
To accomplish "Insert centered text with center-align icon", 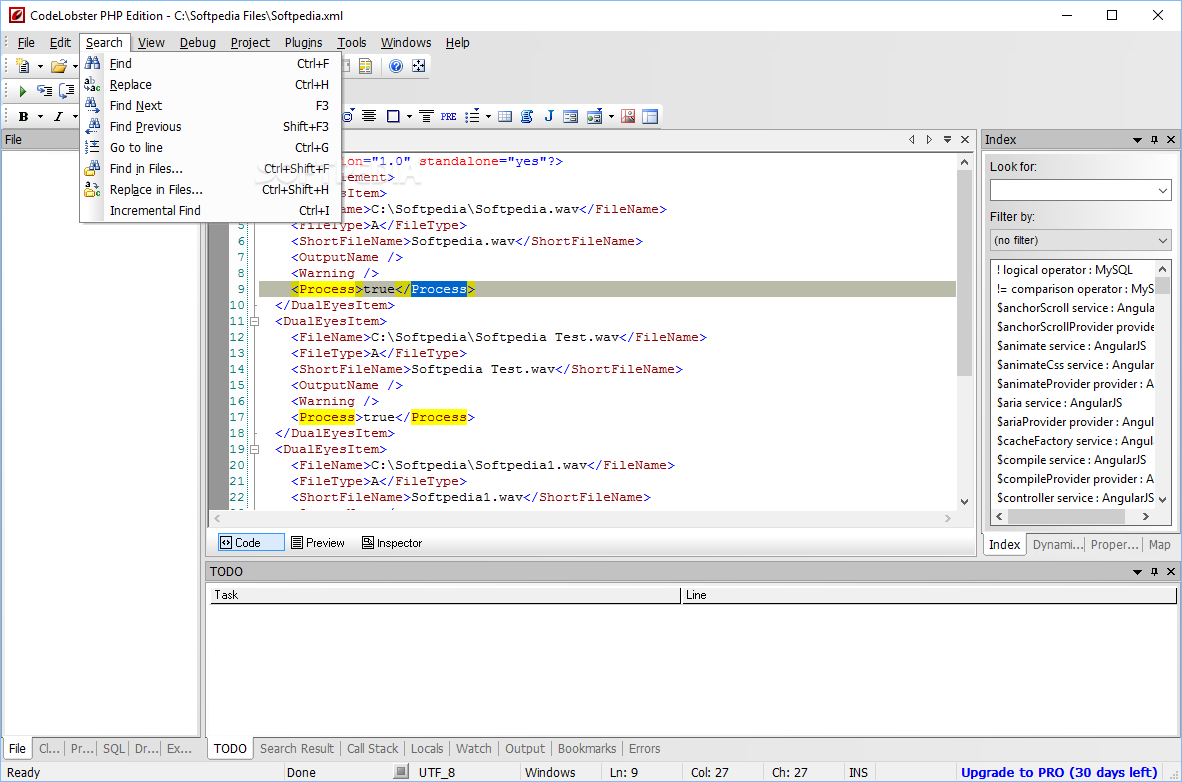I will pos(369,116).
